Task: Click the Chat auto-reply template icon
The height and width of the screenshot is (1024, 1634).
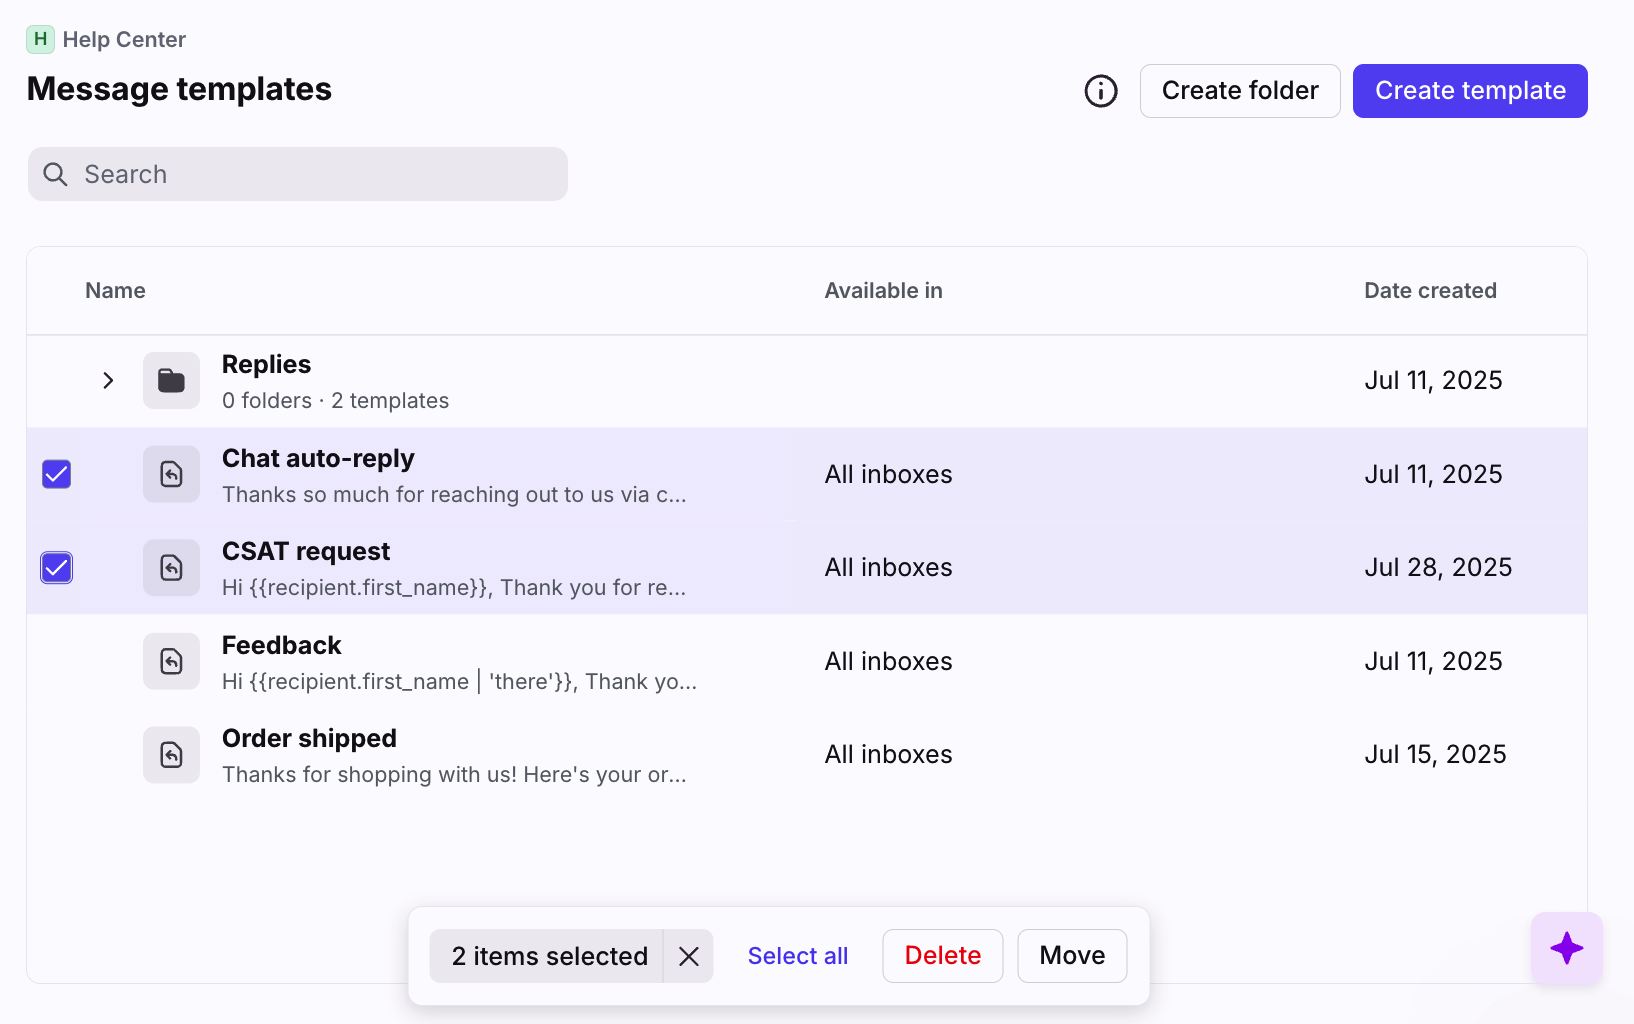Action: [x=171, y=474]
